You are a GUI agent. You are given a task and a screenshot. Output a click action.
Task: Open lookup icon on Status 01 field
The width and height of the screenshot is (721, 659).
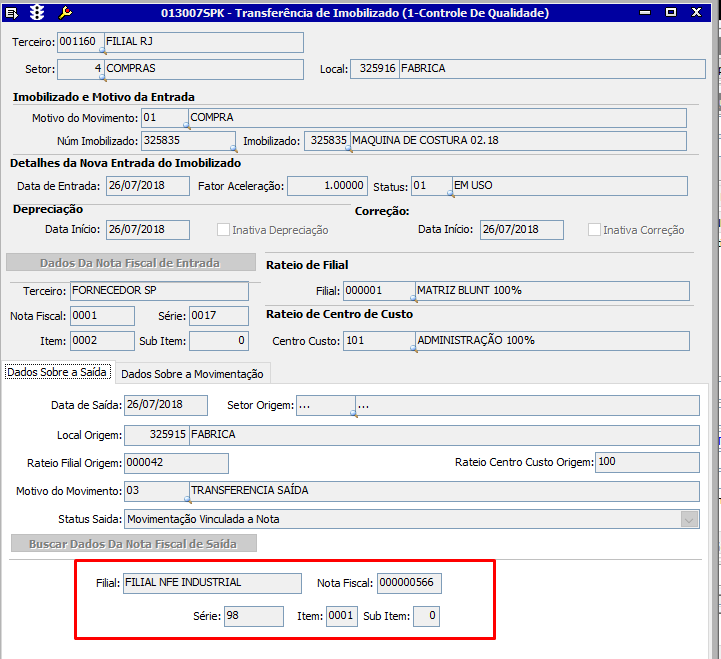point(451,194)
